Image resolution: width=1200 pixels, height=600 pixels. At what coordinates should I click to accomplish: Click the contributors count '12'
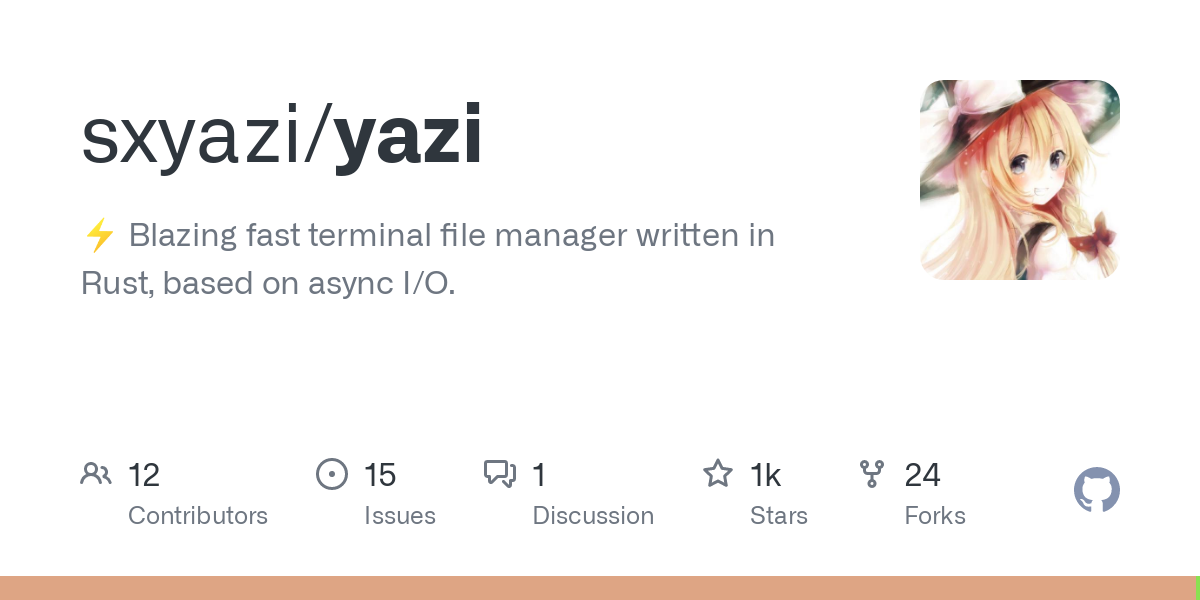click(144, 475)
